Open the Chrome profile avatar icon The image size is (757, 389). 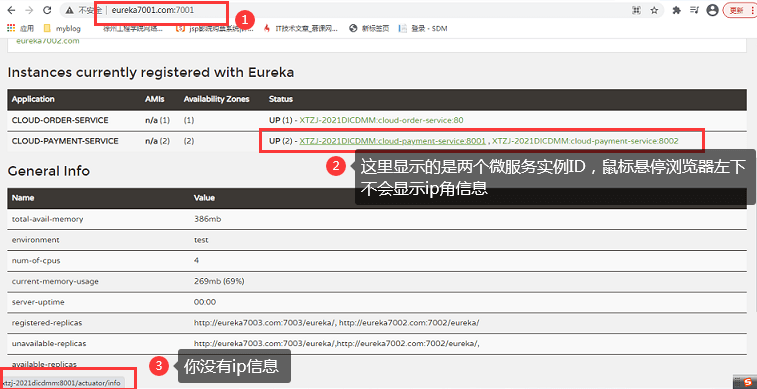click(712, 10)
